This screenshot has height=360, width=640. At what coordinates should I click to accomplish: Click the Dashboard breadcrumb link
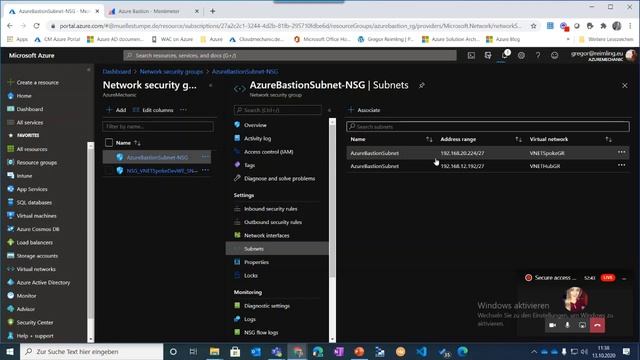click(x=117, y=71)
